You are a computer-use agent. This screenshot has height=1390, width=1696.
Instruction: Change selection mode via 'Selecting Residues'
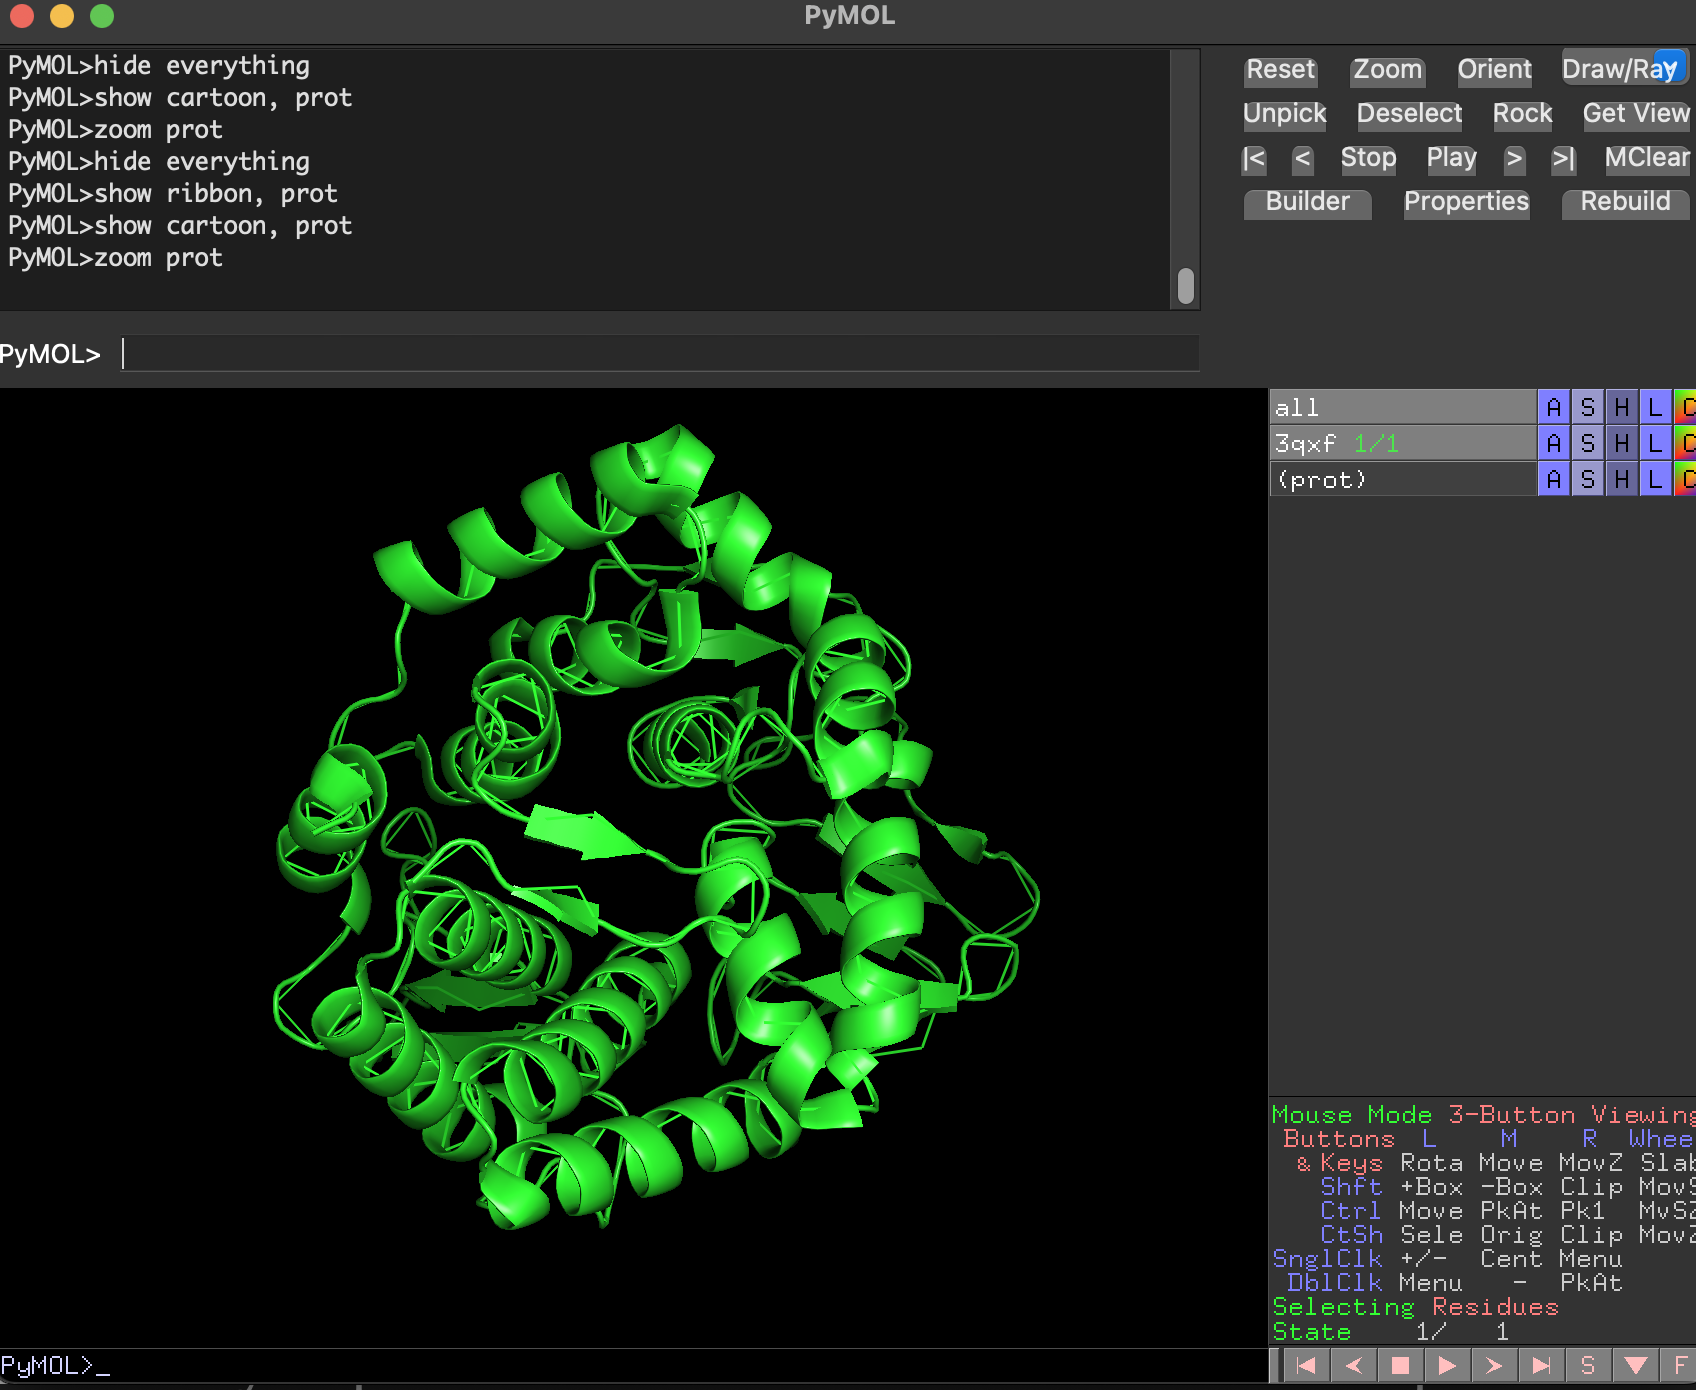coord(1415,1307)
